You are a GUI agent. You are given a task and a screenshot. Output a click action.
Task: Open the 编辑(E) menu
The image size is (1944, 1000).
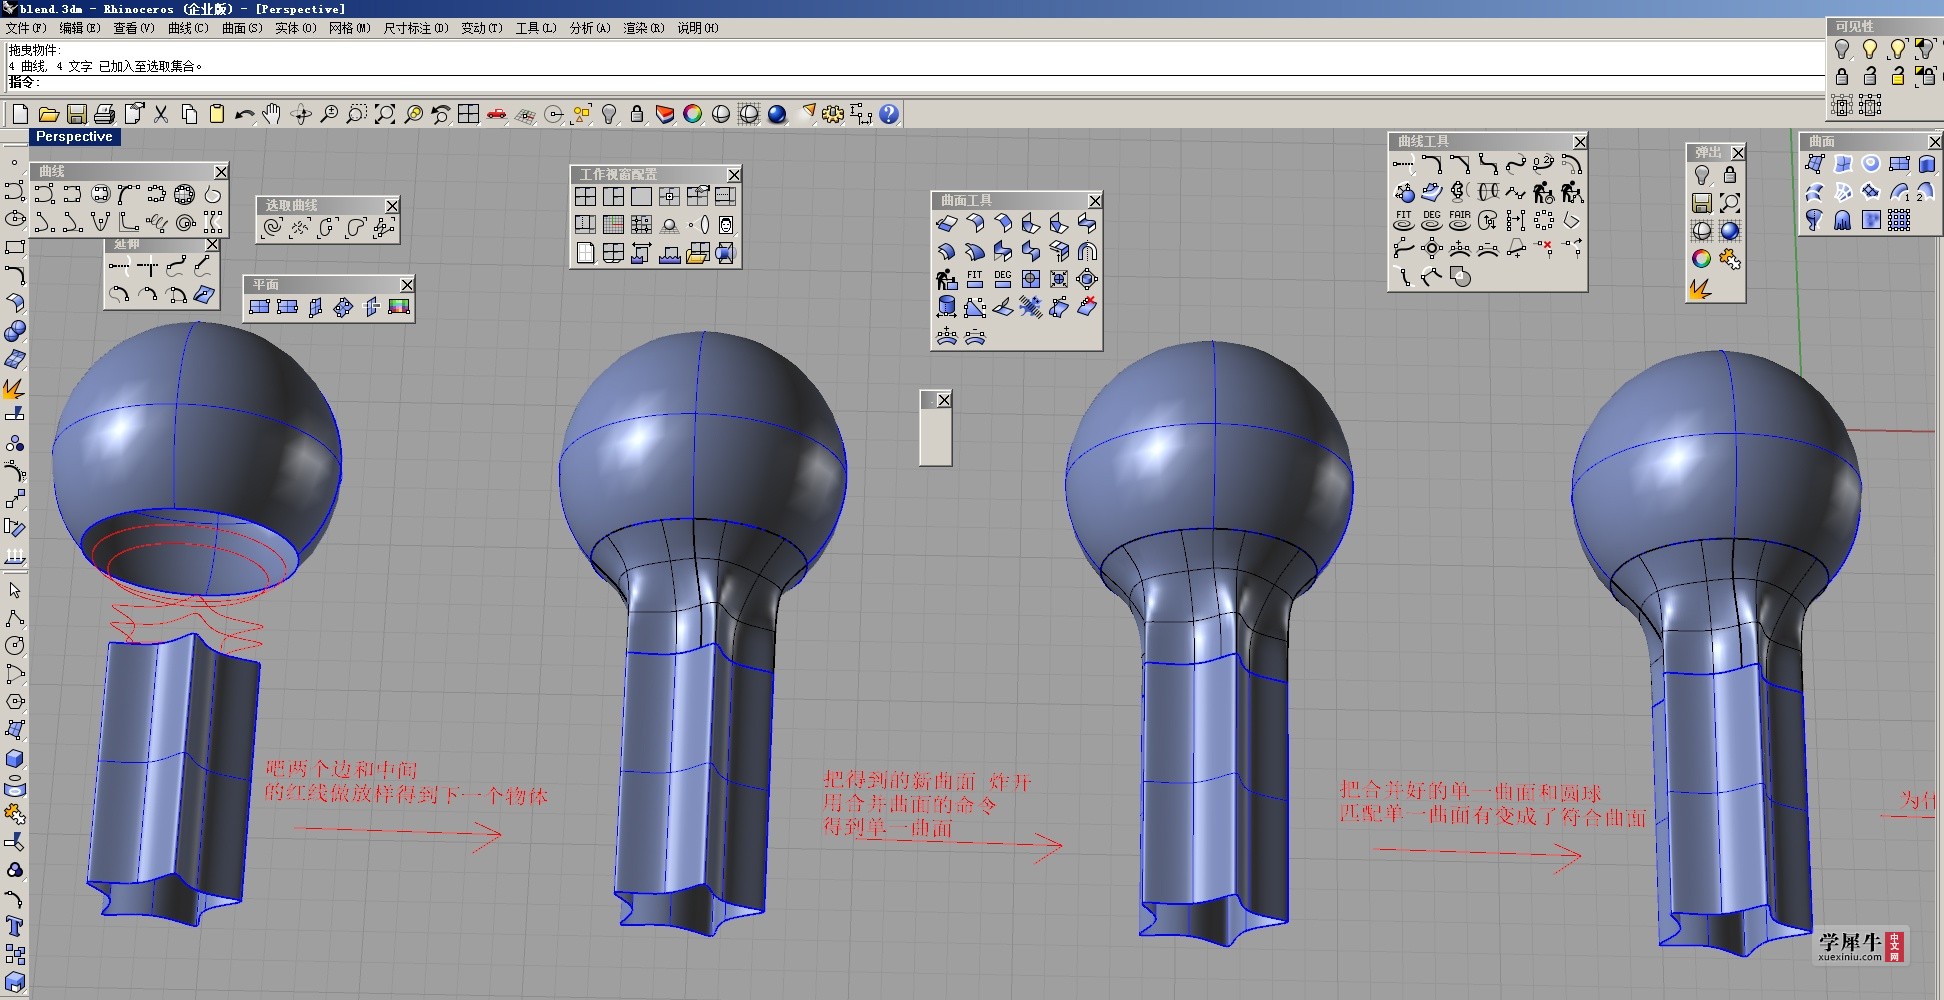[x=80, y=28]
